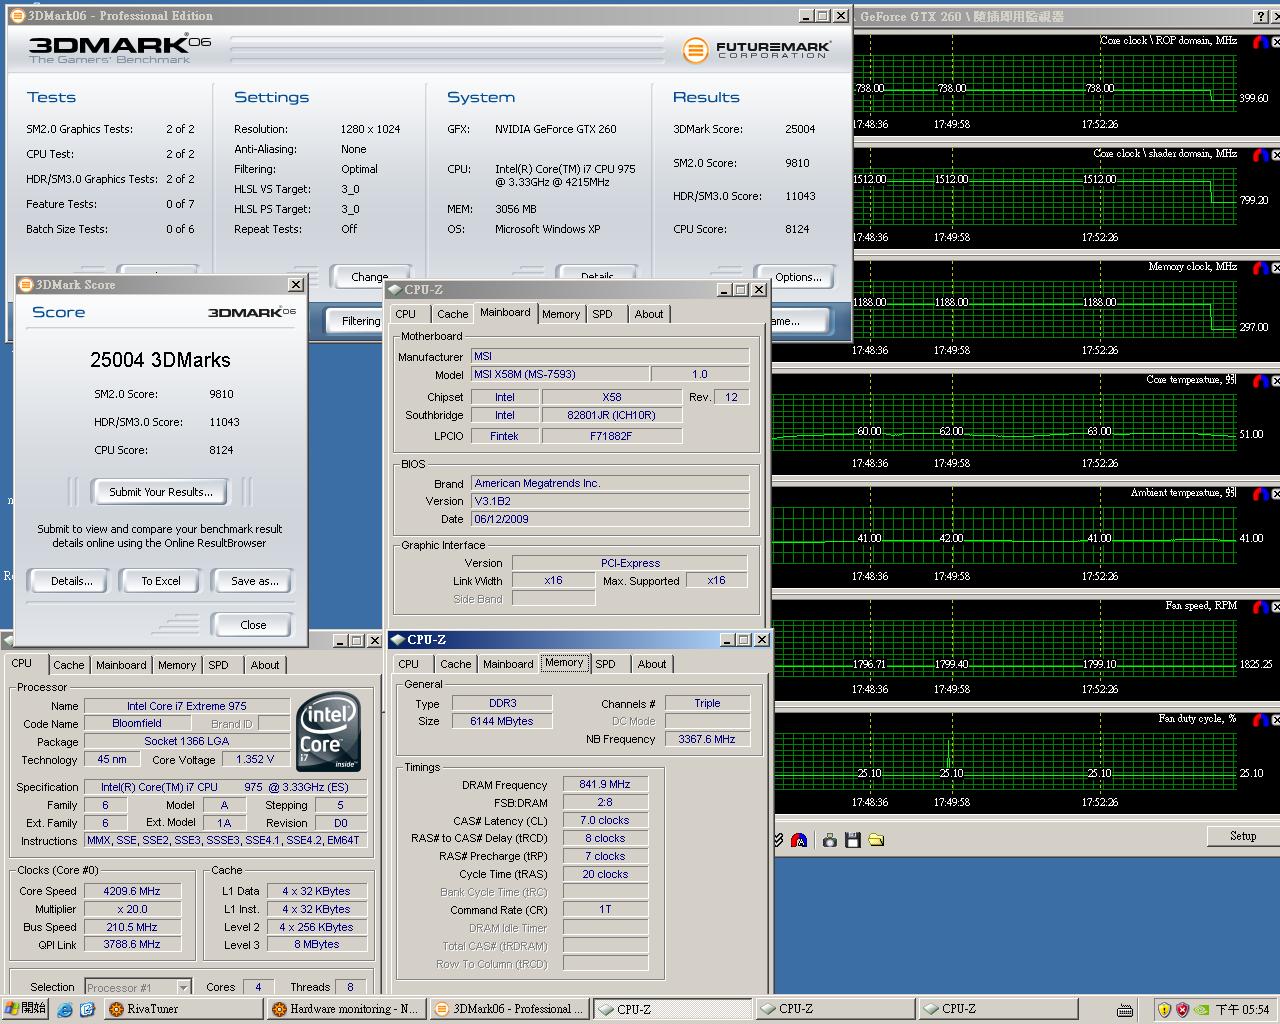Click Details in the 3DMark Score dialog
1280x1024 pixels.
(71, 581)
